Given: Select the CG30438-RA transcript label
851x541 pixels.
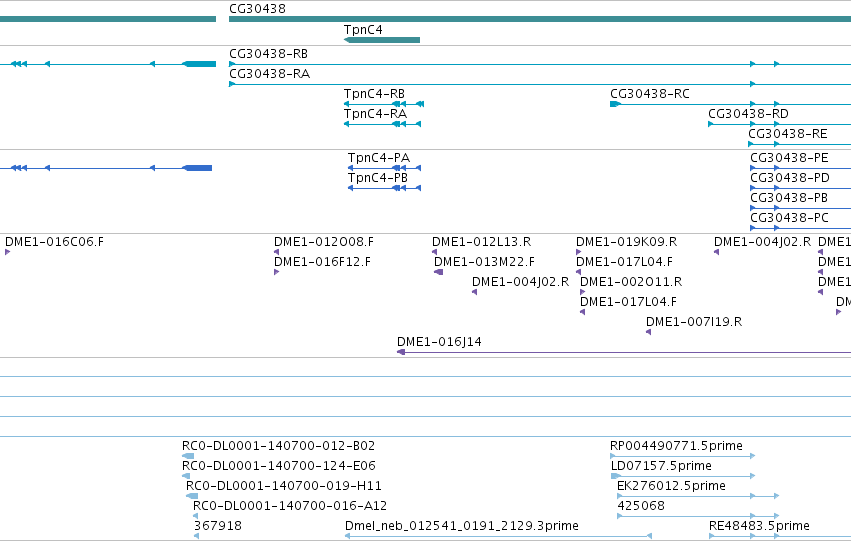Looking at the screenshot, I should pyautogui.click(x=269, y=74).
